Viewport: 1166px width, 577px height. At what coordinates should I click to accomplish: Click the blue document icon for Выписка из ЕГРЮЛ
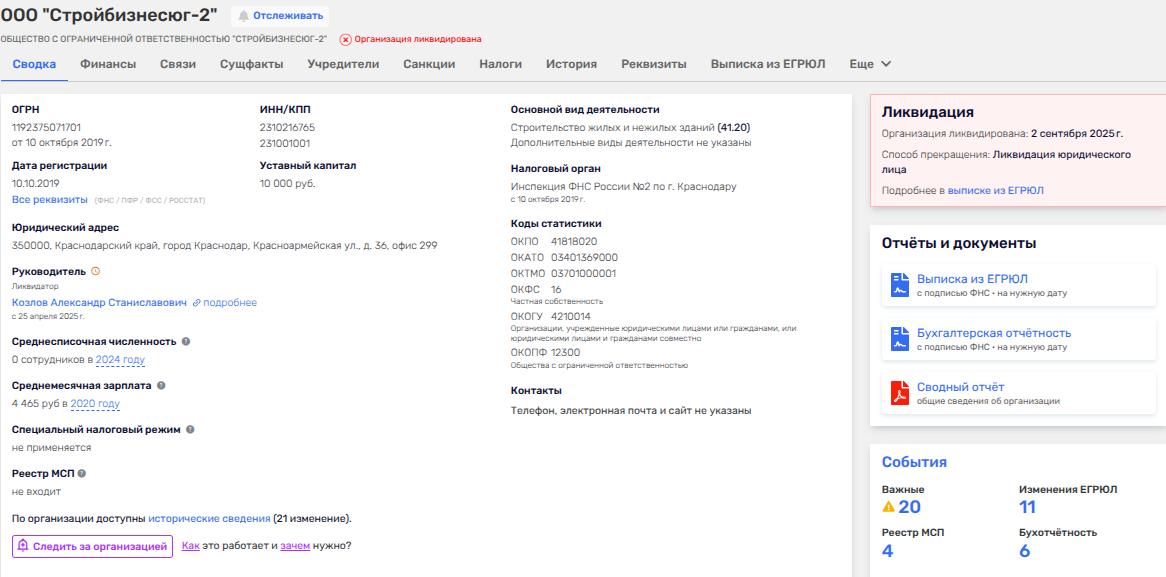click(899, 285)
